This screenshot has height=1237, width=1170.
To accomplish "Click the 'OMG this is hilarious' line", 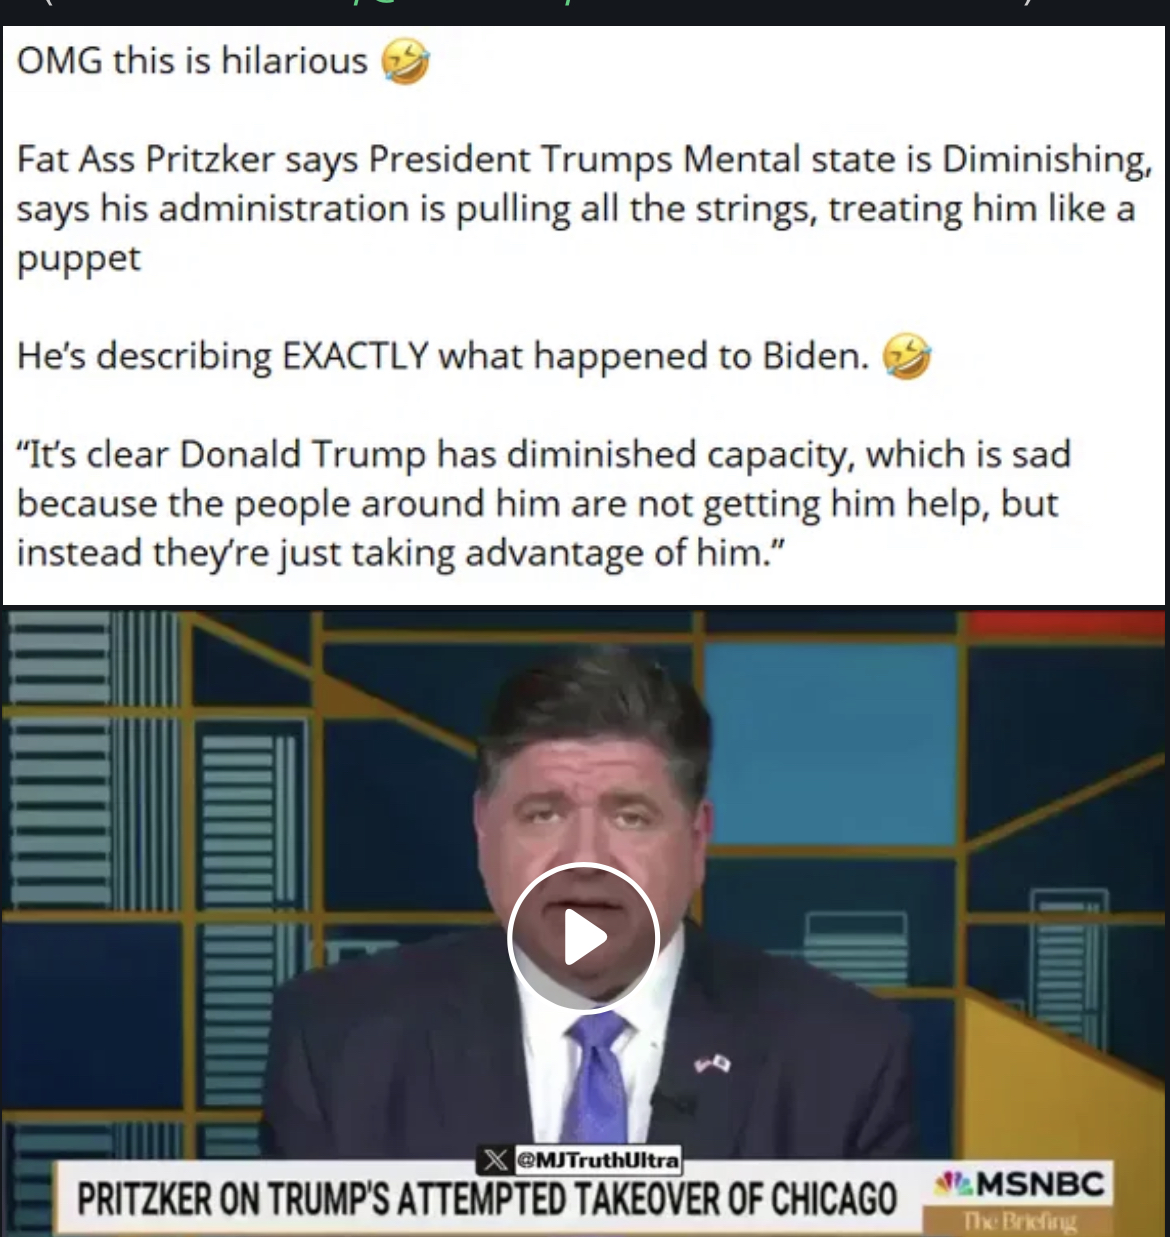I will click(x=192, y=62).
